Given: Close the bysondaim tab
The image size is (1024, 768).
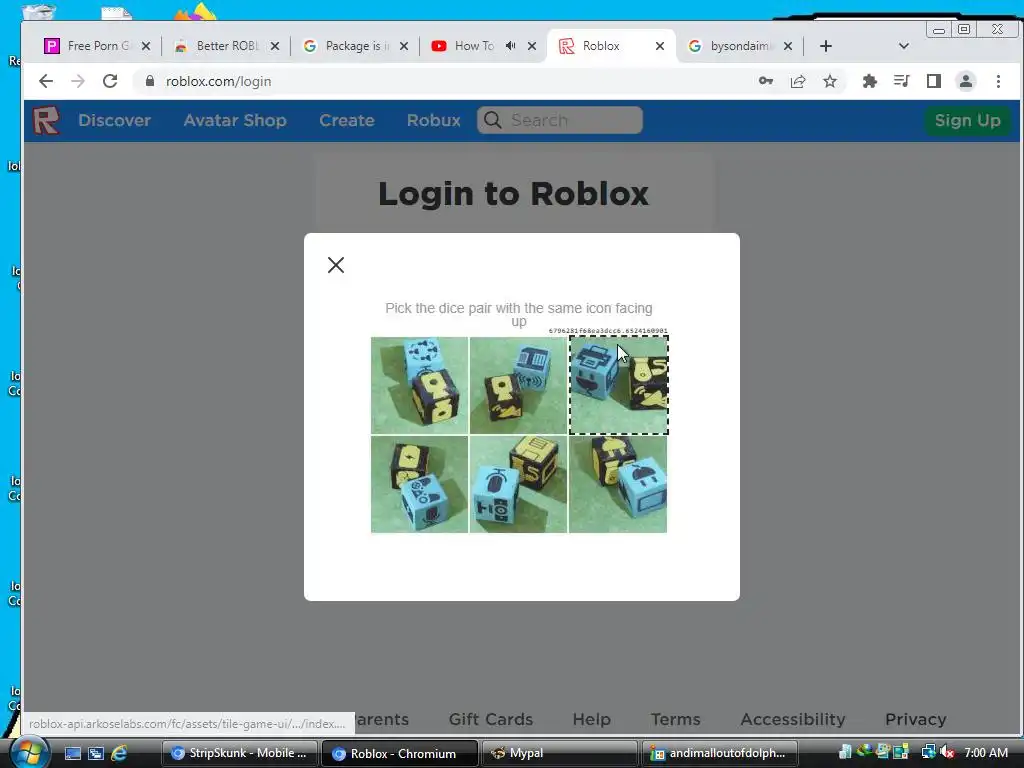Looking at the screenshot, I should tap(788, 46).
